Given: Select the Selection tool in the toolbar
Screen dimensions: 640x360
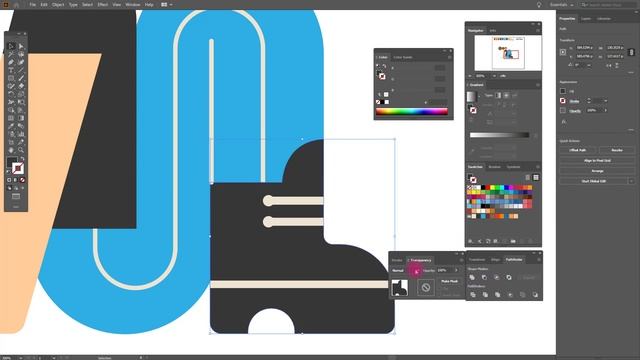Looking at the screenshot, I should 11,46.
